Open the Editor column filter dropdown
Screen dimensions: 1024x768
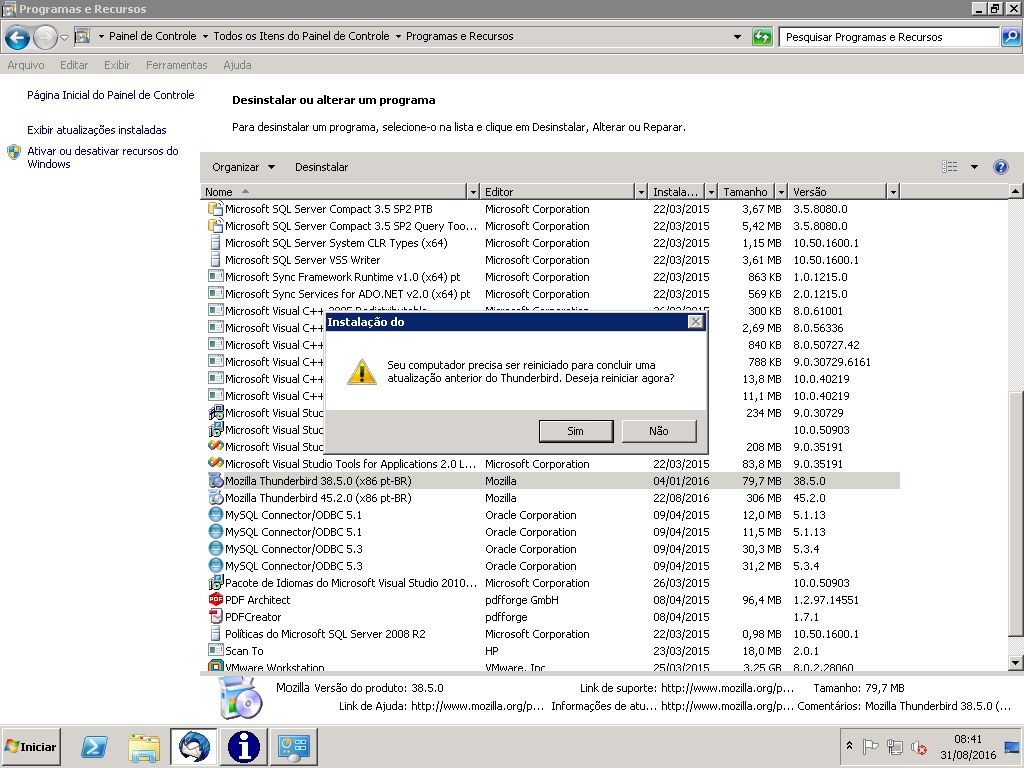641,191
